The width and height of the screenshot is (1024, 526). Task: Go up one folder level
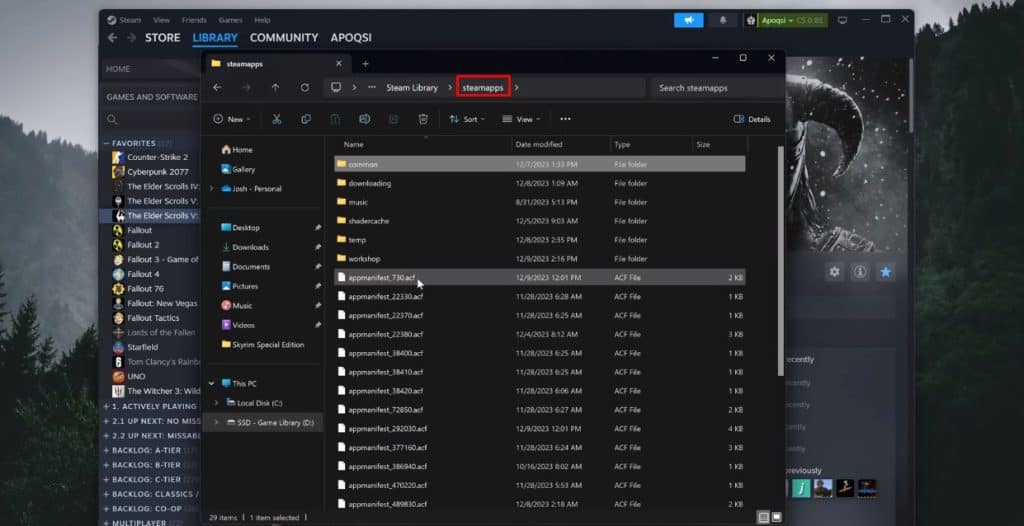(276, 88)
